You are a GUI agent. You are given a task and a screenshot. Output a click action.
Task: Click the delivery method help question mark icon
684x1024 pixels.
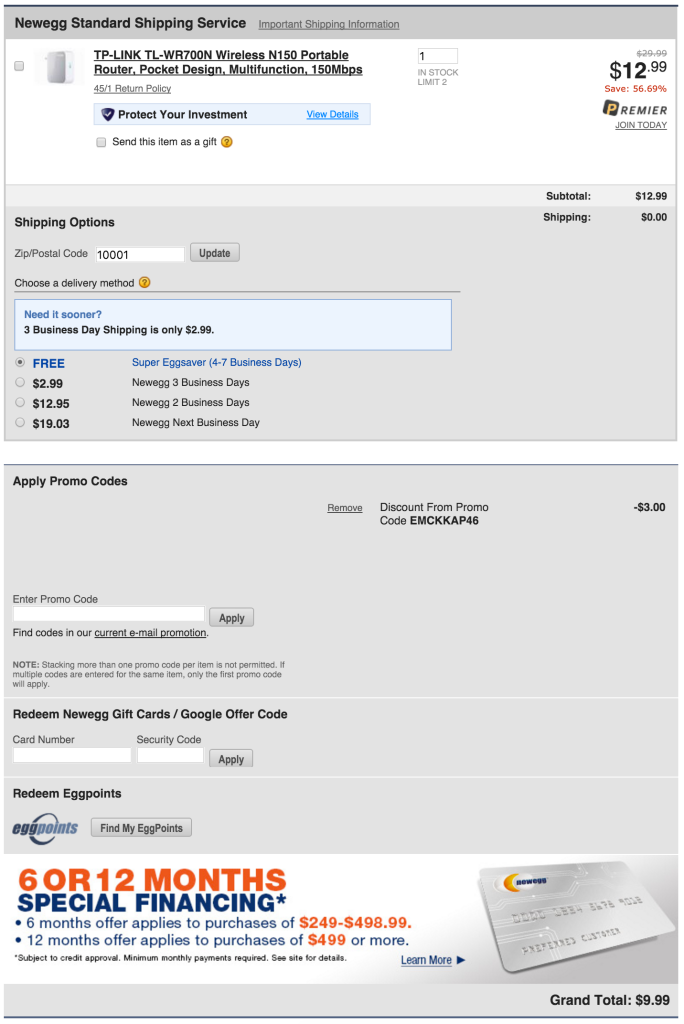pos(145,283)
